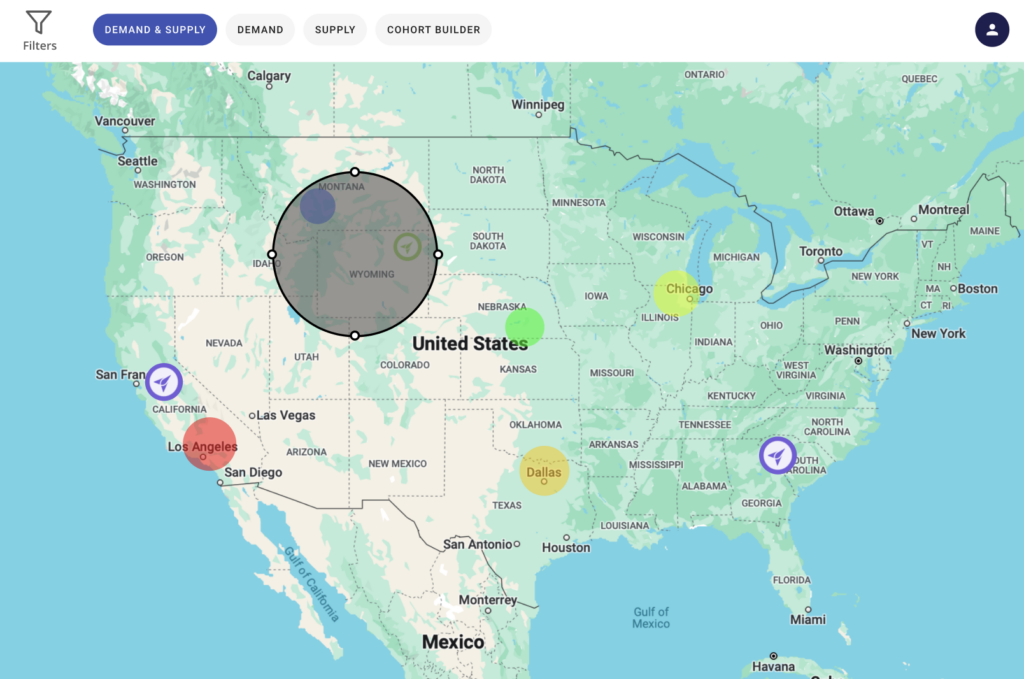Switch to the Supply tab
1024x679 pixels.
[x=335, y=29]
